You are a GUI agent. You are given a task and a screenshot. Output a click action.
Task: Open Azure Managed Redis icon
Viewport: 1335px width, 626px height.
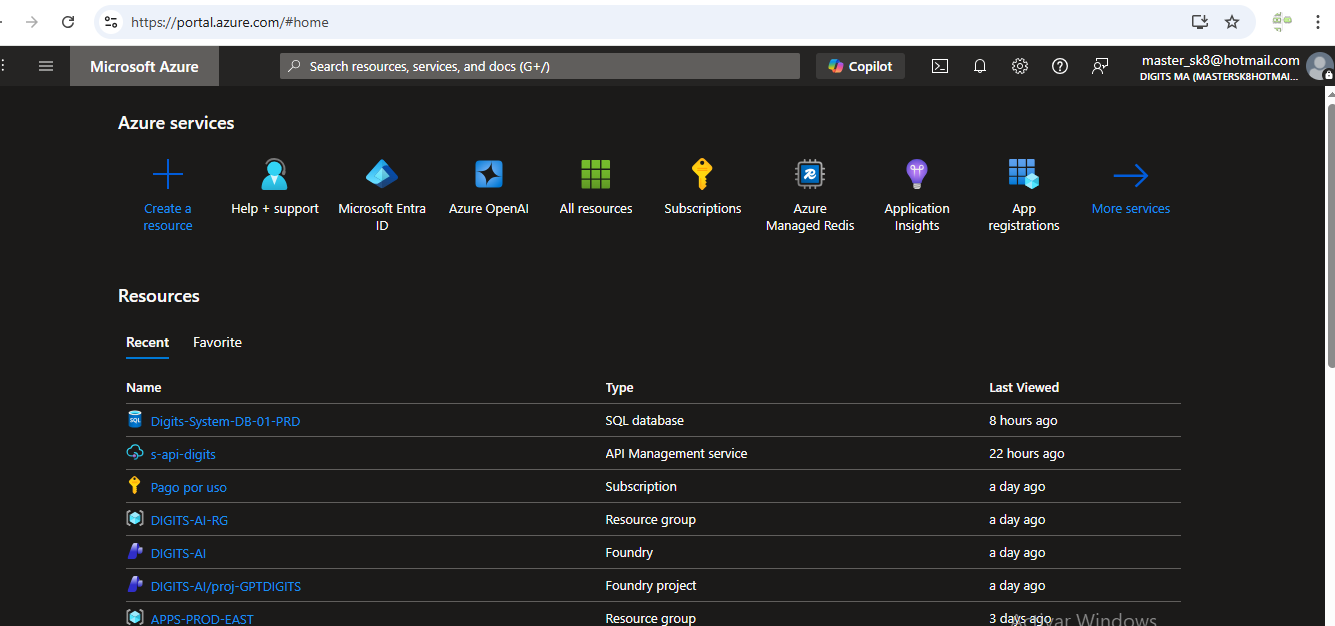pyautogui.click(x=810, y=175)
